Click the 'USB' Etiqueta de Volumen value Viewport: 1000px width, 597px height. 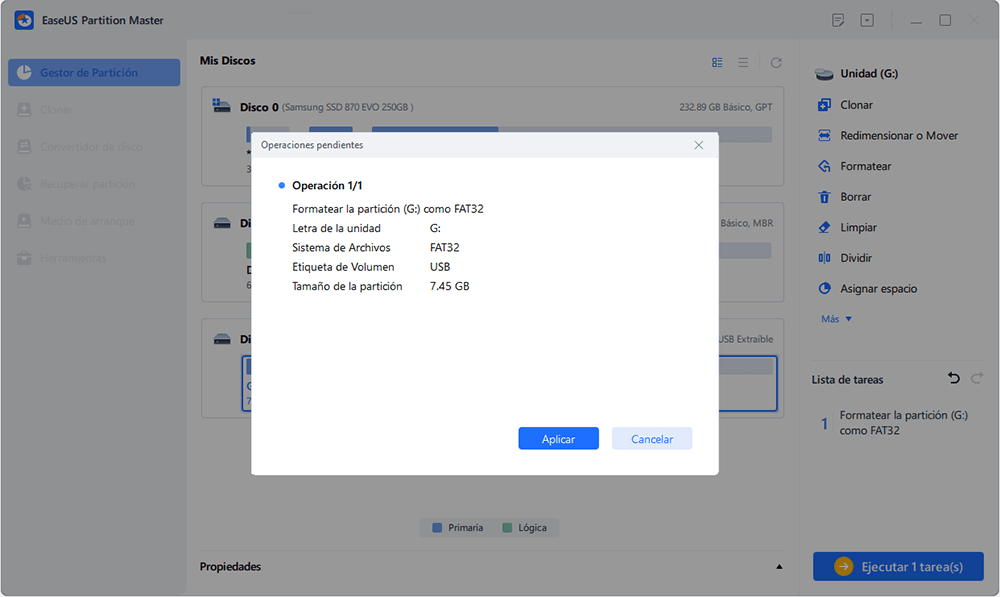pyautogui.click(x=439, y=267)
